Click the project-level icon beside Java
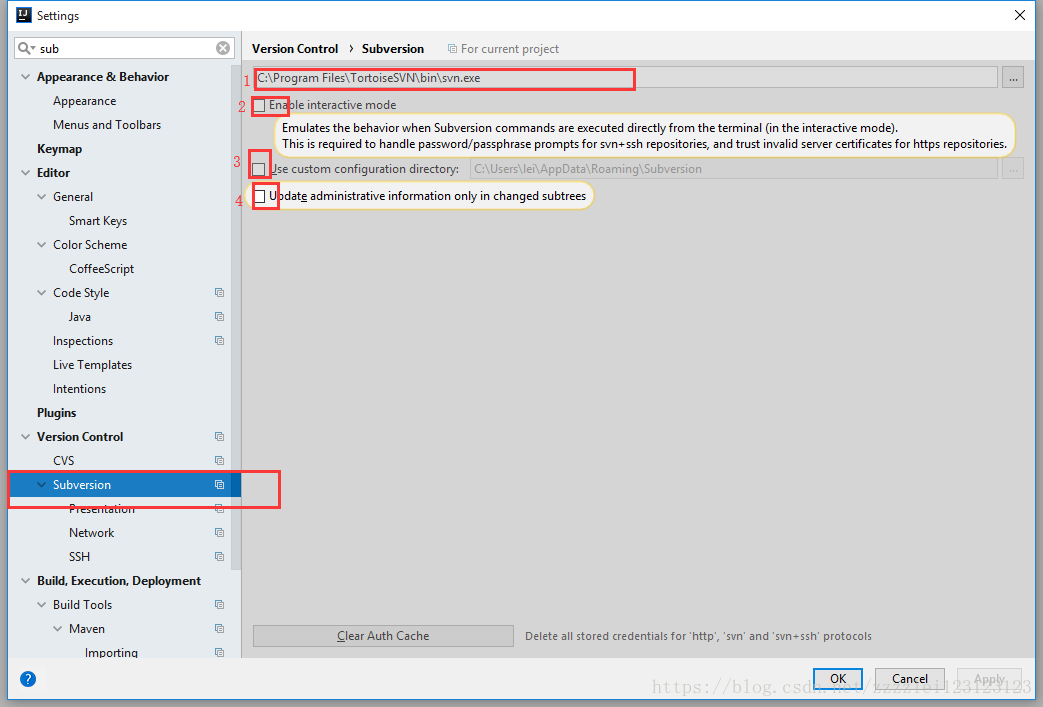The height and width of the screenshot is (707, 1043). [220, 317]
